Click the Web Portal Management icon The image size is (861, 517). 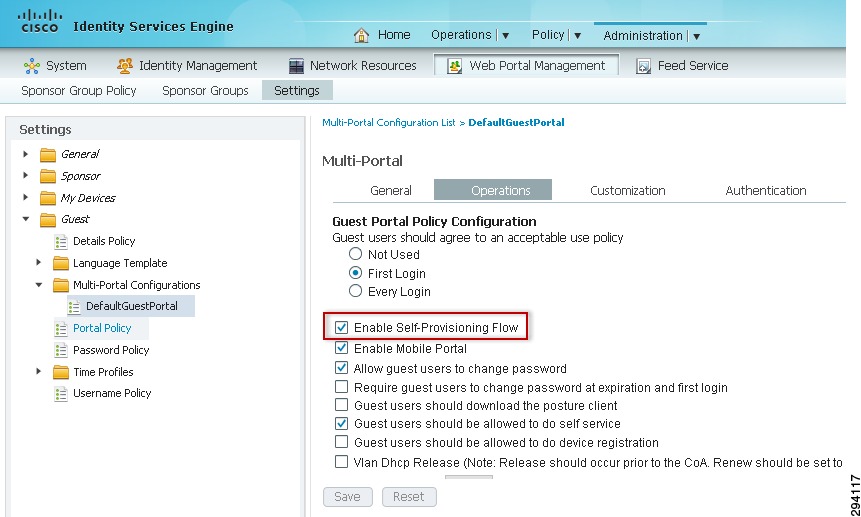coord(454,66)
